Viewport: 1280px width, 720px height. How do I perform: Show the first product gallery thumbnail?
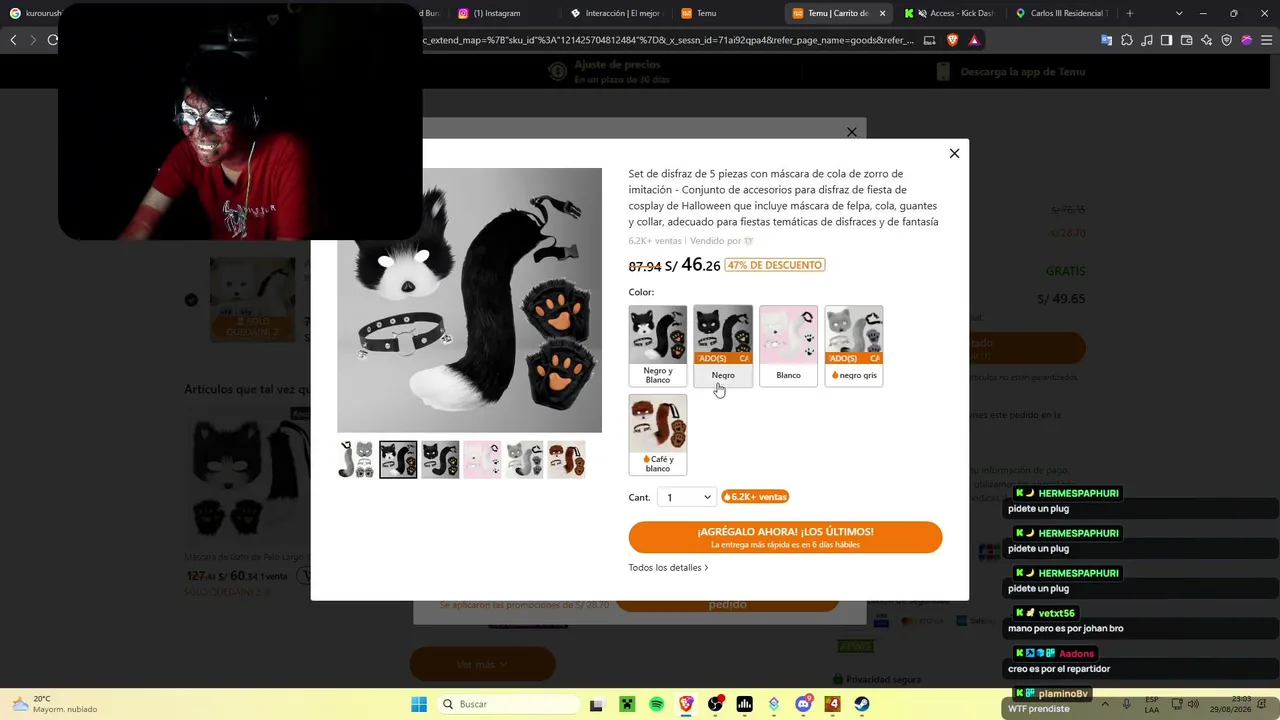pos(356,459)
